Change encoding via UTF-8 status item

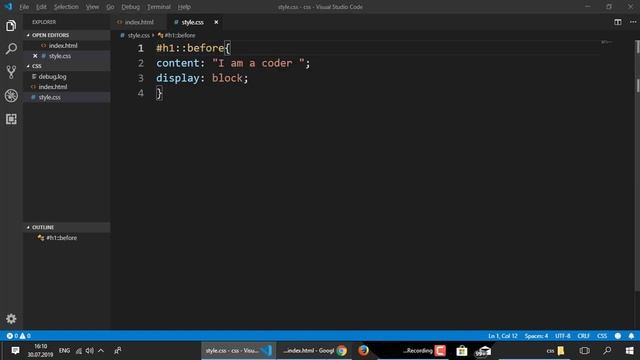click(x=562, y=336)
